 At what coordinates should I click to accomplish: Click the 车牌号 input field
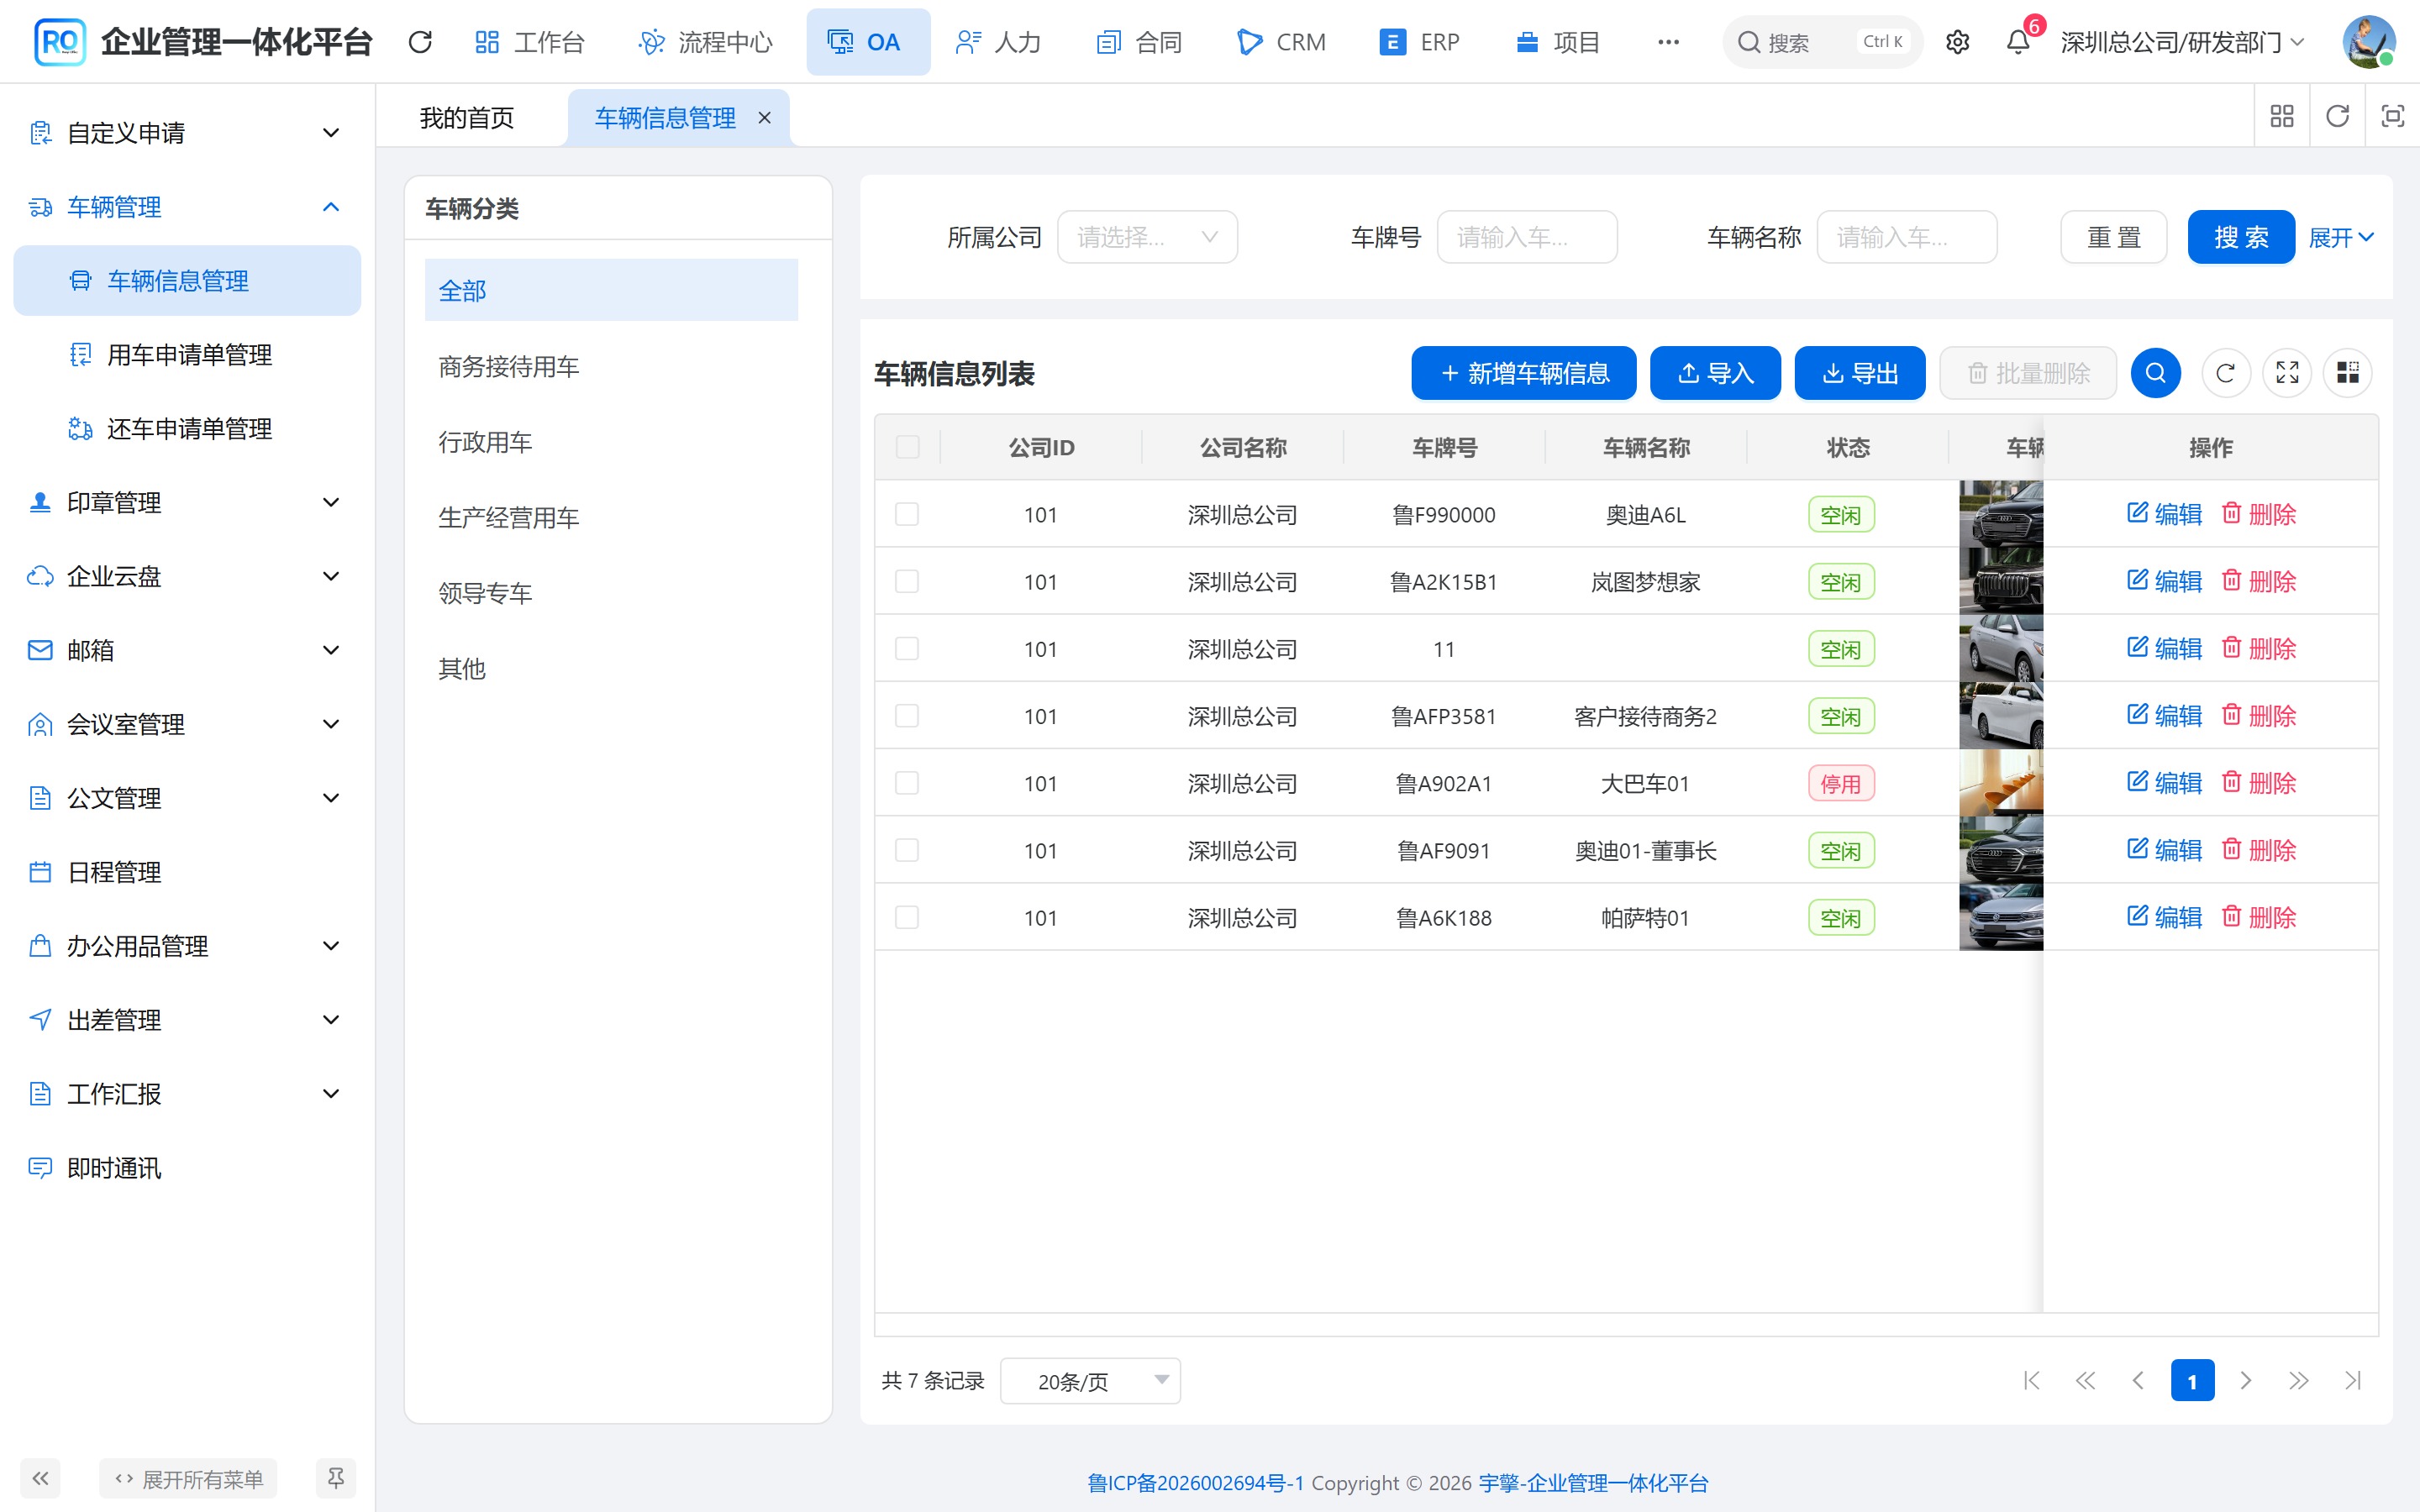(x=1527, y=237)
